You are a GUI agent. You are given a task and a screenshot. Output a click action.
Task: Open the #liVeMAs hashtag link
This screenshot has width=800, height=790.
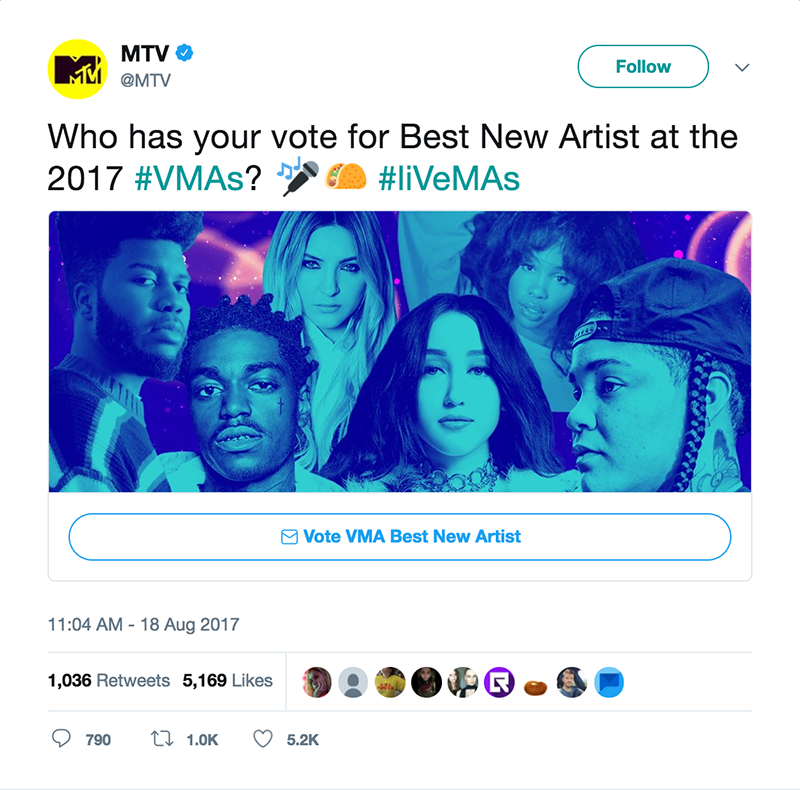pos(449,179)
